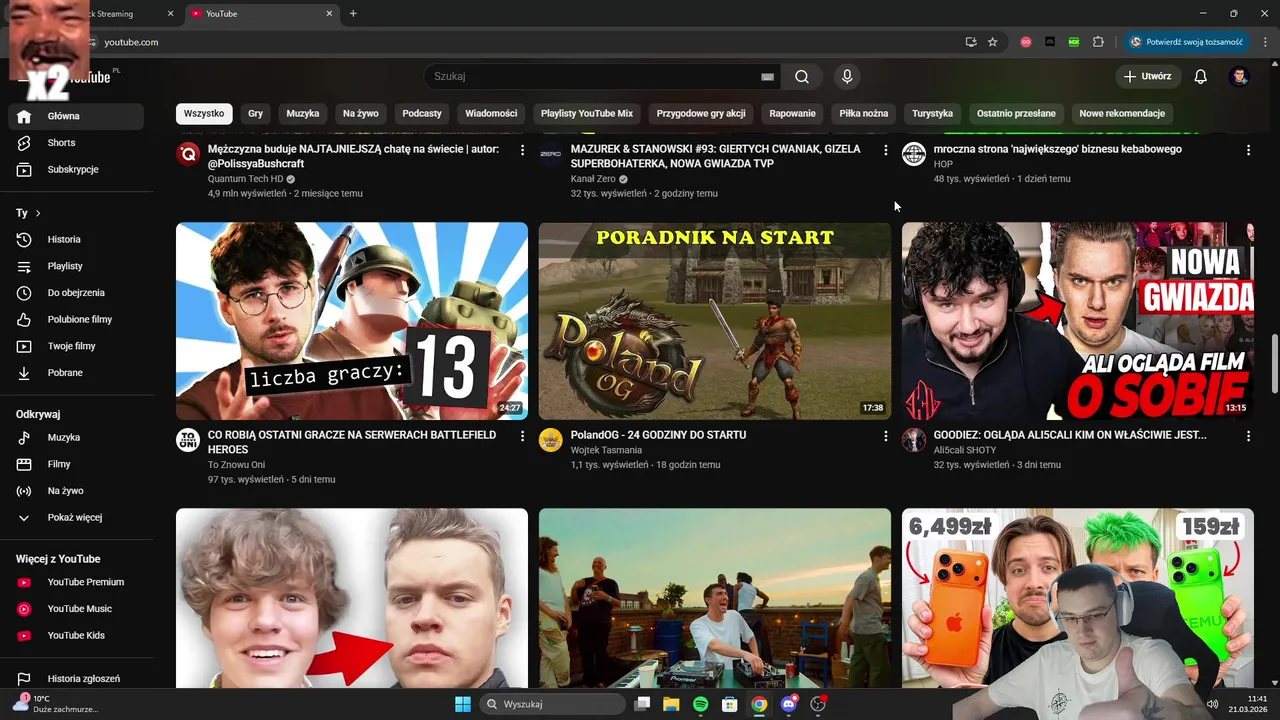Open Muzyka under Odkrywaj
The width and height of the screenshot is (1280, 720).
[x=77, y=438]
